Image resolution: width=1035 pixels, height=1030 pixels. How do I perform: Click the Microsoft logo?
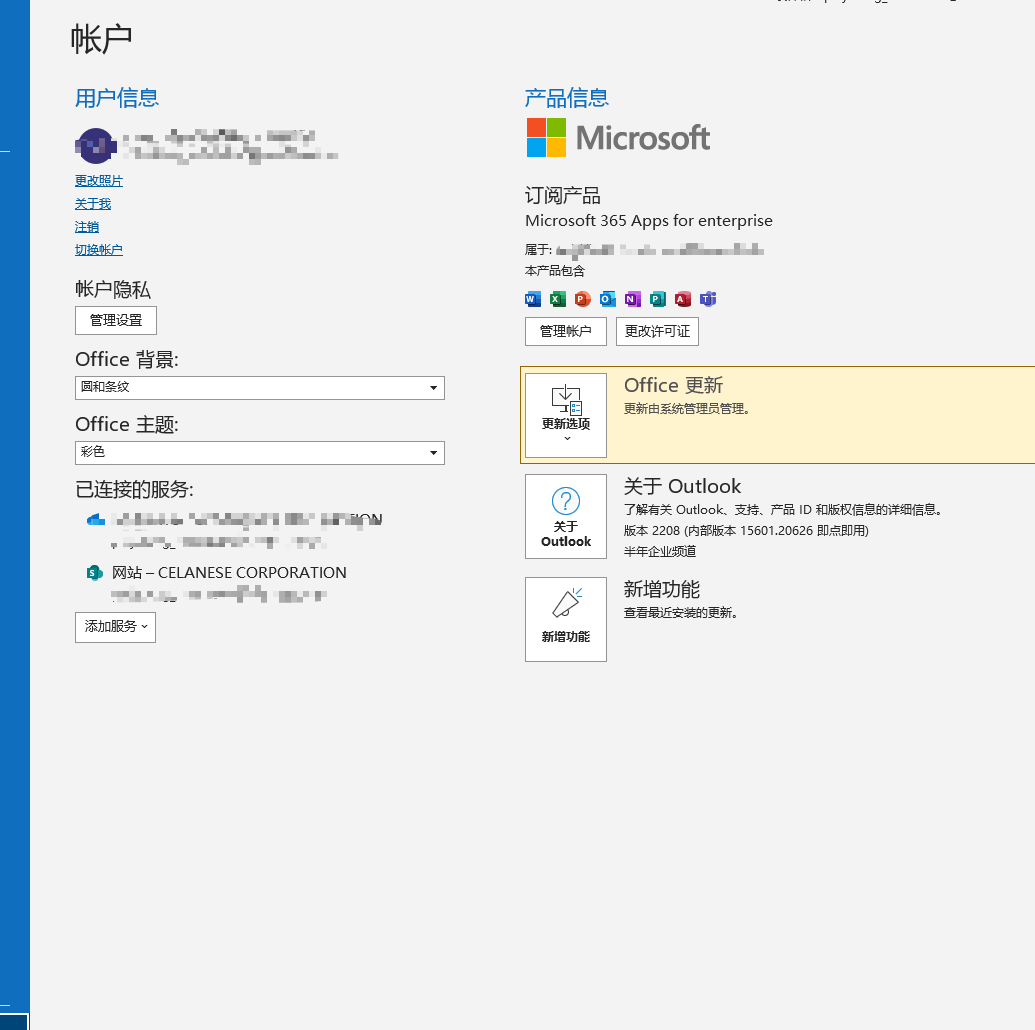coord(618,137)
